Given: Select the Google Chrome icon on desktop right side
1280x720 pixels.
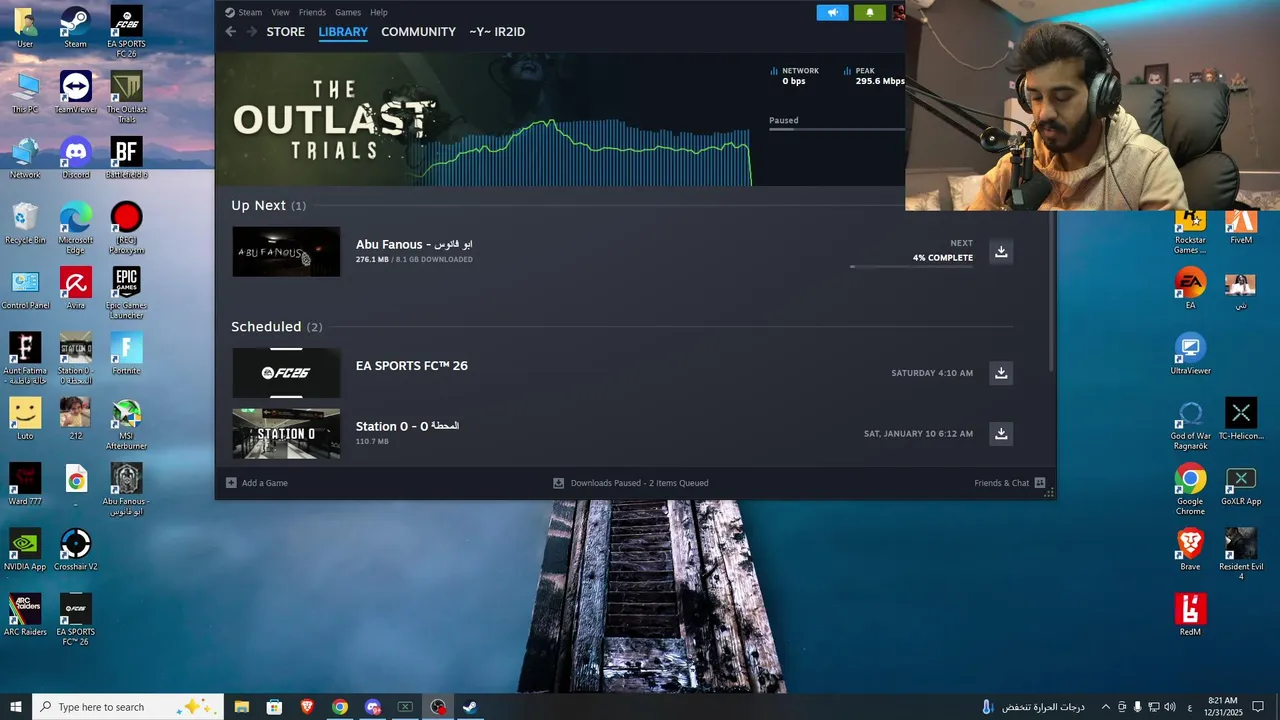Looking at the screenshot, I should [x=1190, y=489].
